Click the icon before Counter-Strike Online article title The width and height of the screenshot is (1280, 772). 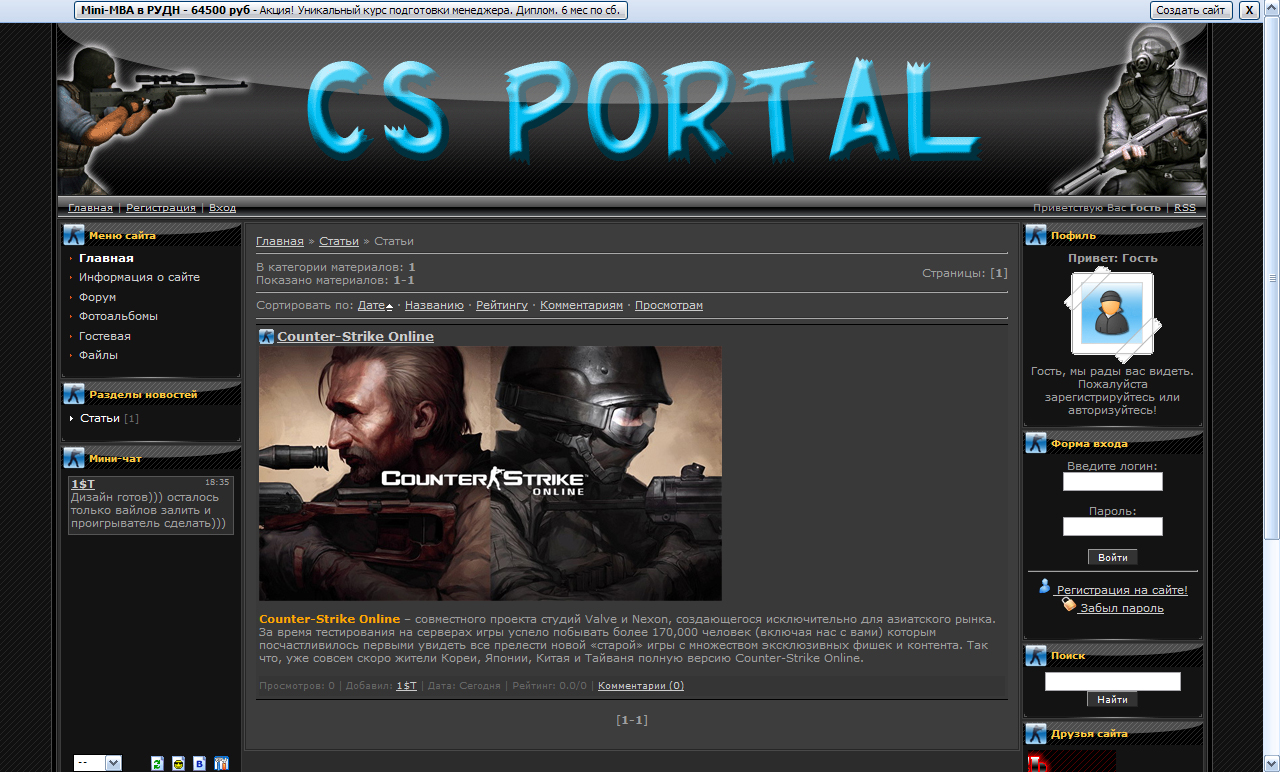pyautogui.click(x=266, y=336)
